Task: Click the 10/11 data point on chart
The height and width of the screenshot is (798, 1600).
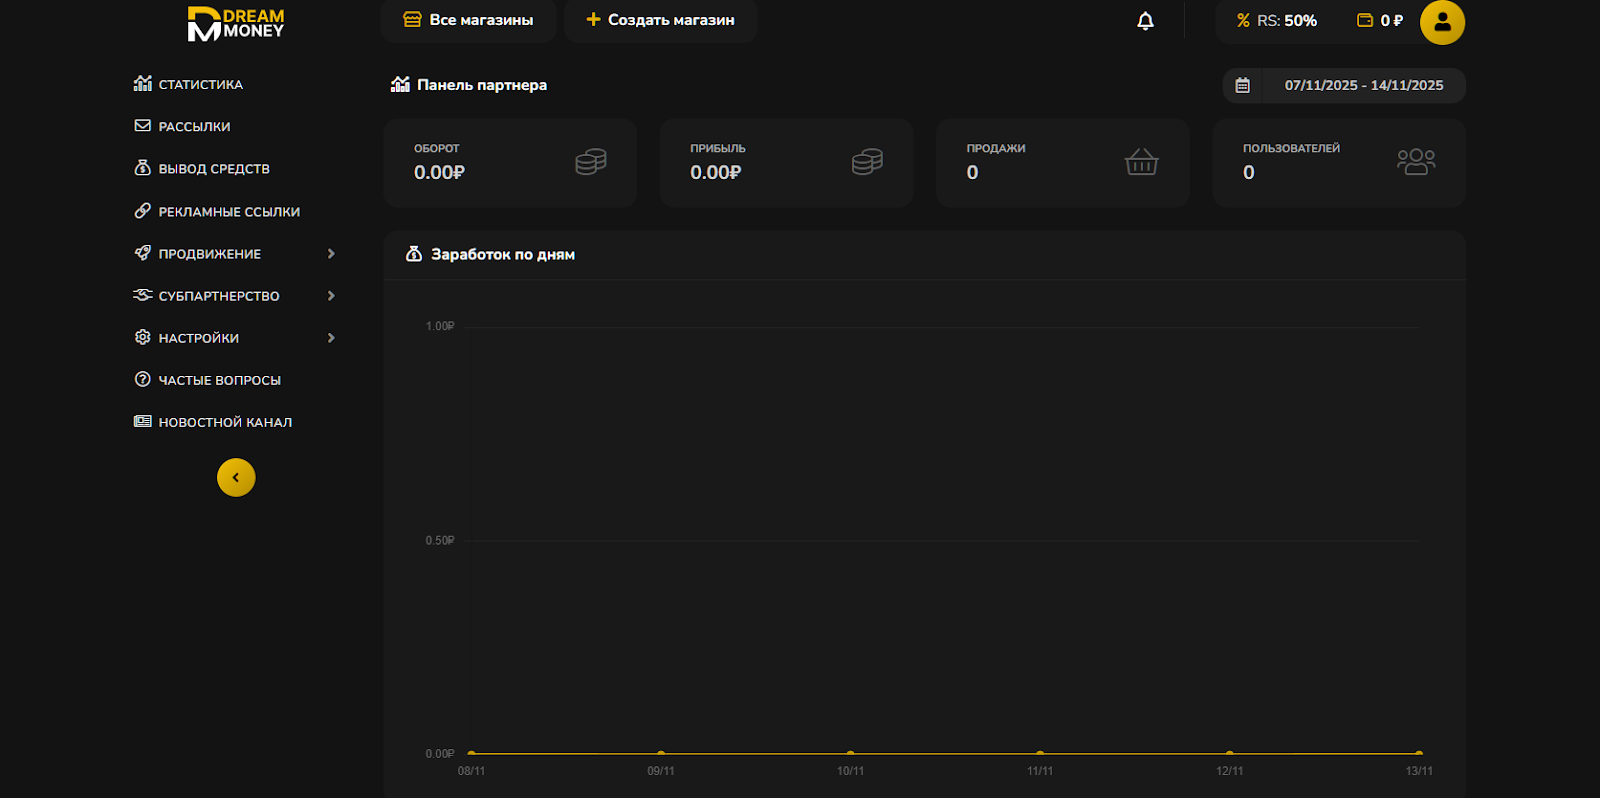Action: [x=850, y=753]
